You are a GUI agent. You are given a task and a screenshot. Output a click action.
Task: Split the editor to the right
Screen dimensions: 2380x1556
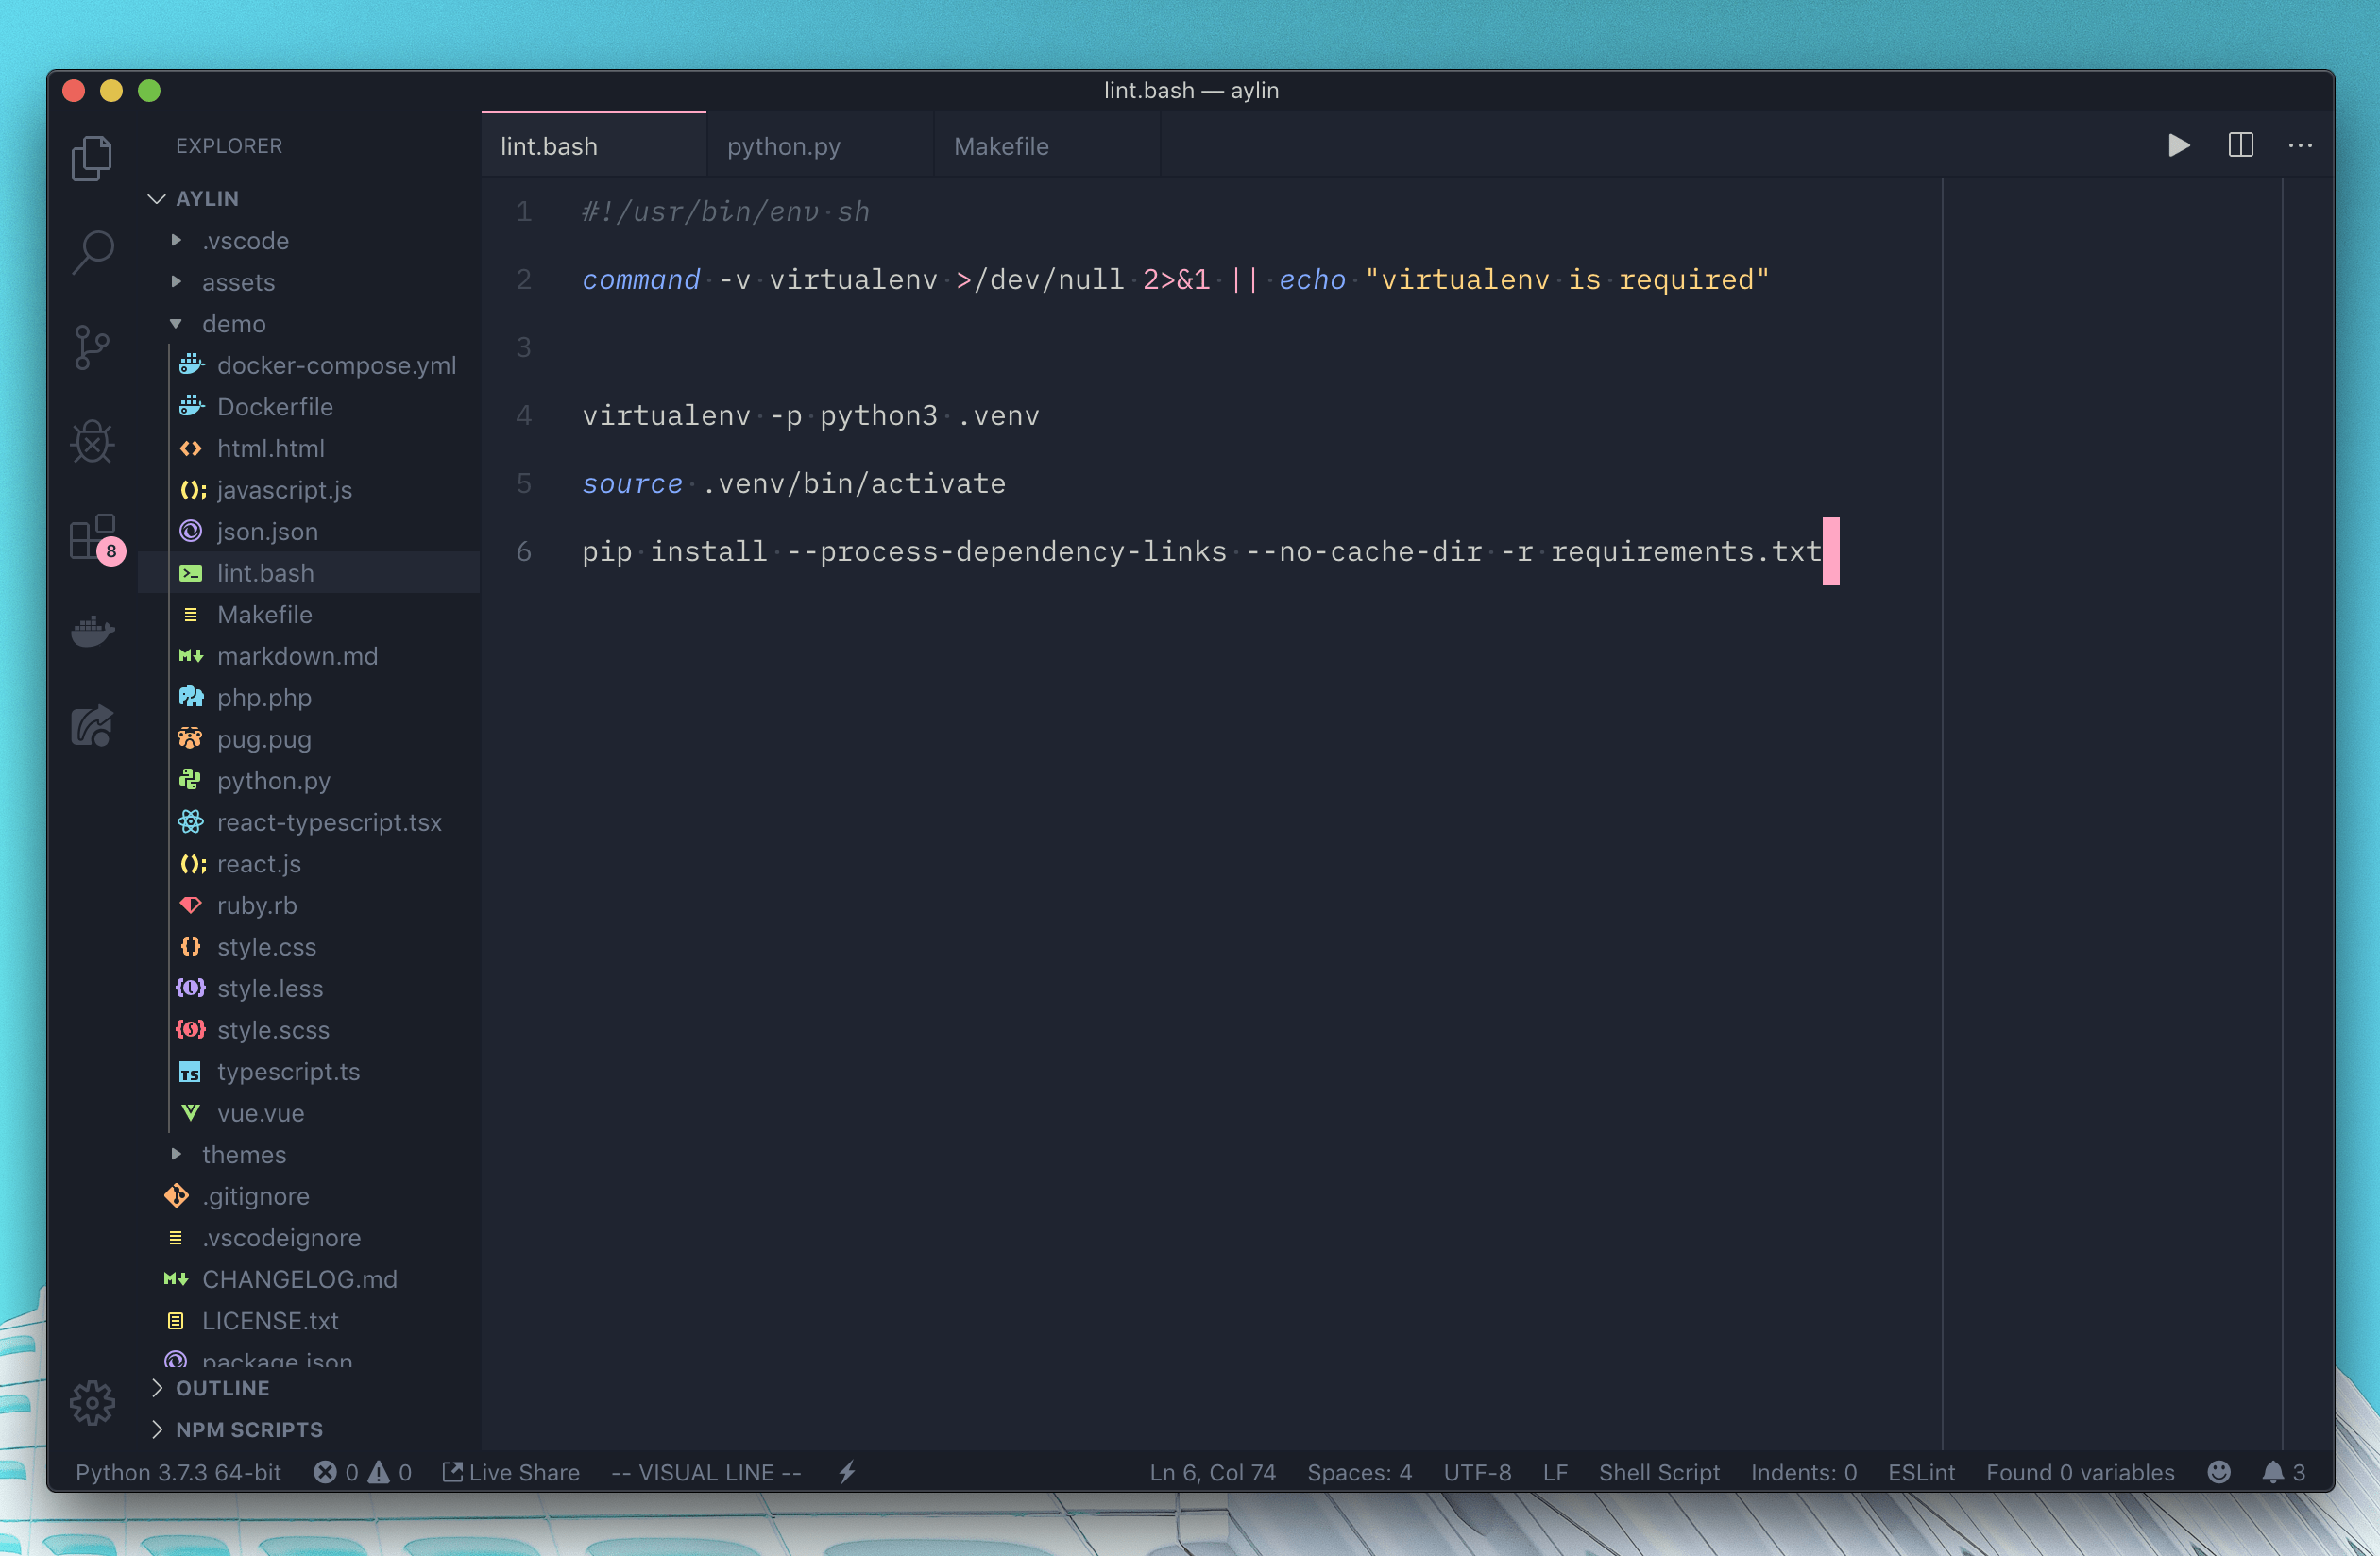(2240, 146)
